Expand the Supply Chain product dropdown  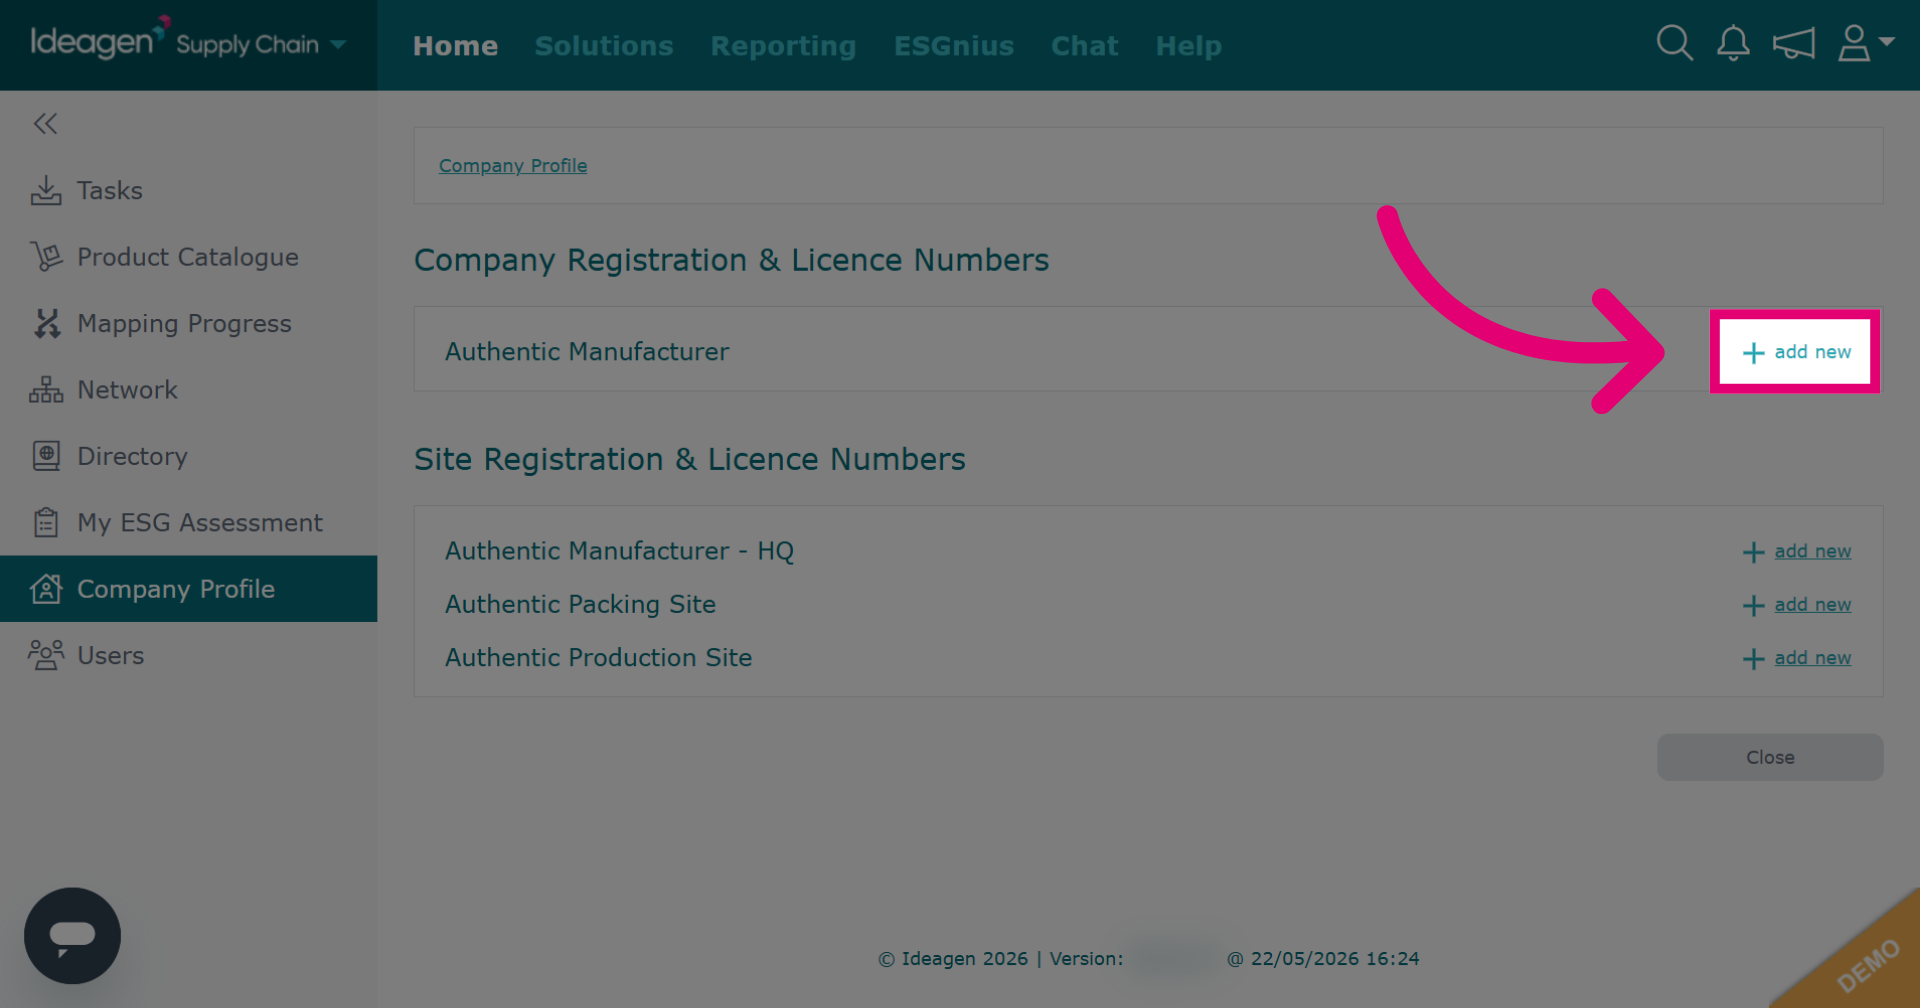pyautogui.click(x=339, y=44)
